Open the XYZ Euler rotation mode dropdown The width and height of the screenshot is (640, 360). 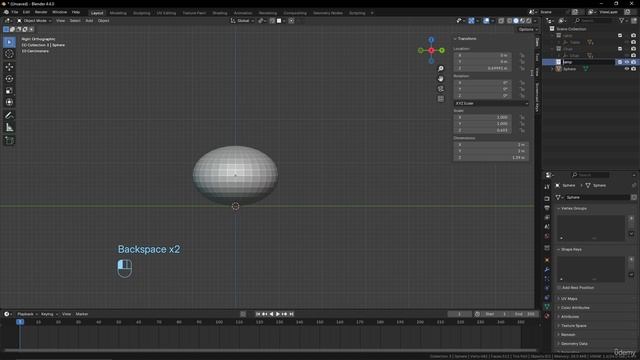point(491,103)
